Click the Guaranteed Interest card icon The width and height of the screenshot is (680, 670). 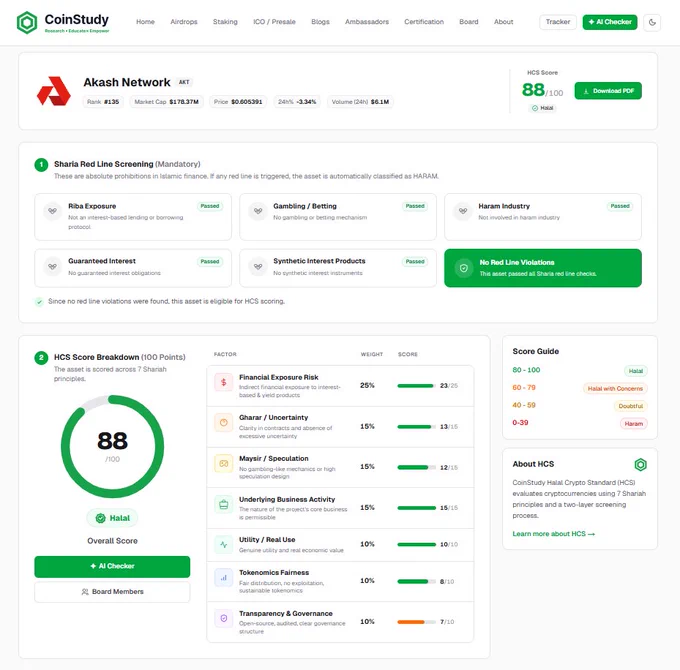(x=52, y=267)
